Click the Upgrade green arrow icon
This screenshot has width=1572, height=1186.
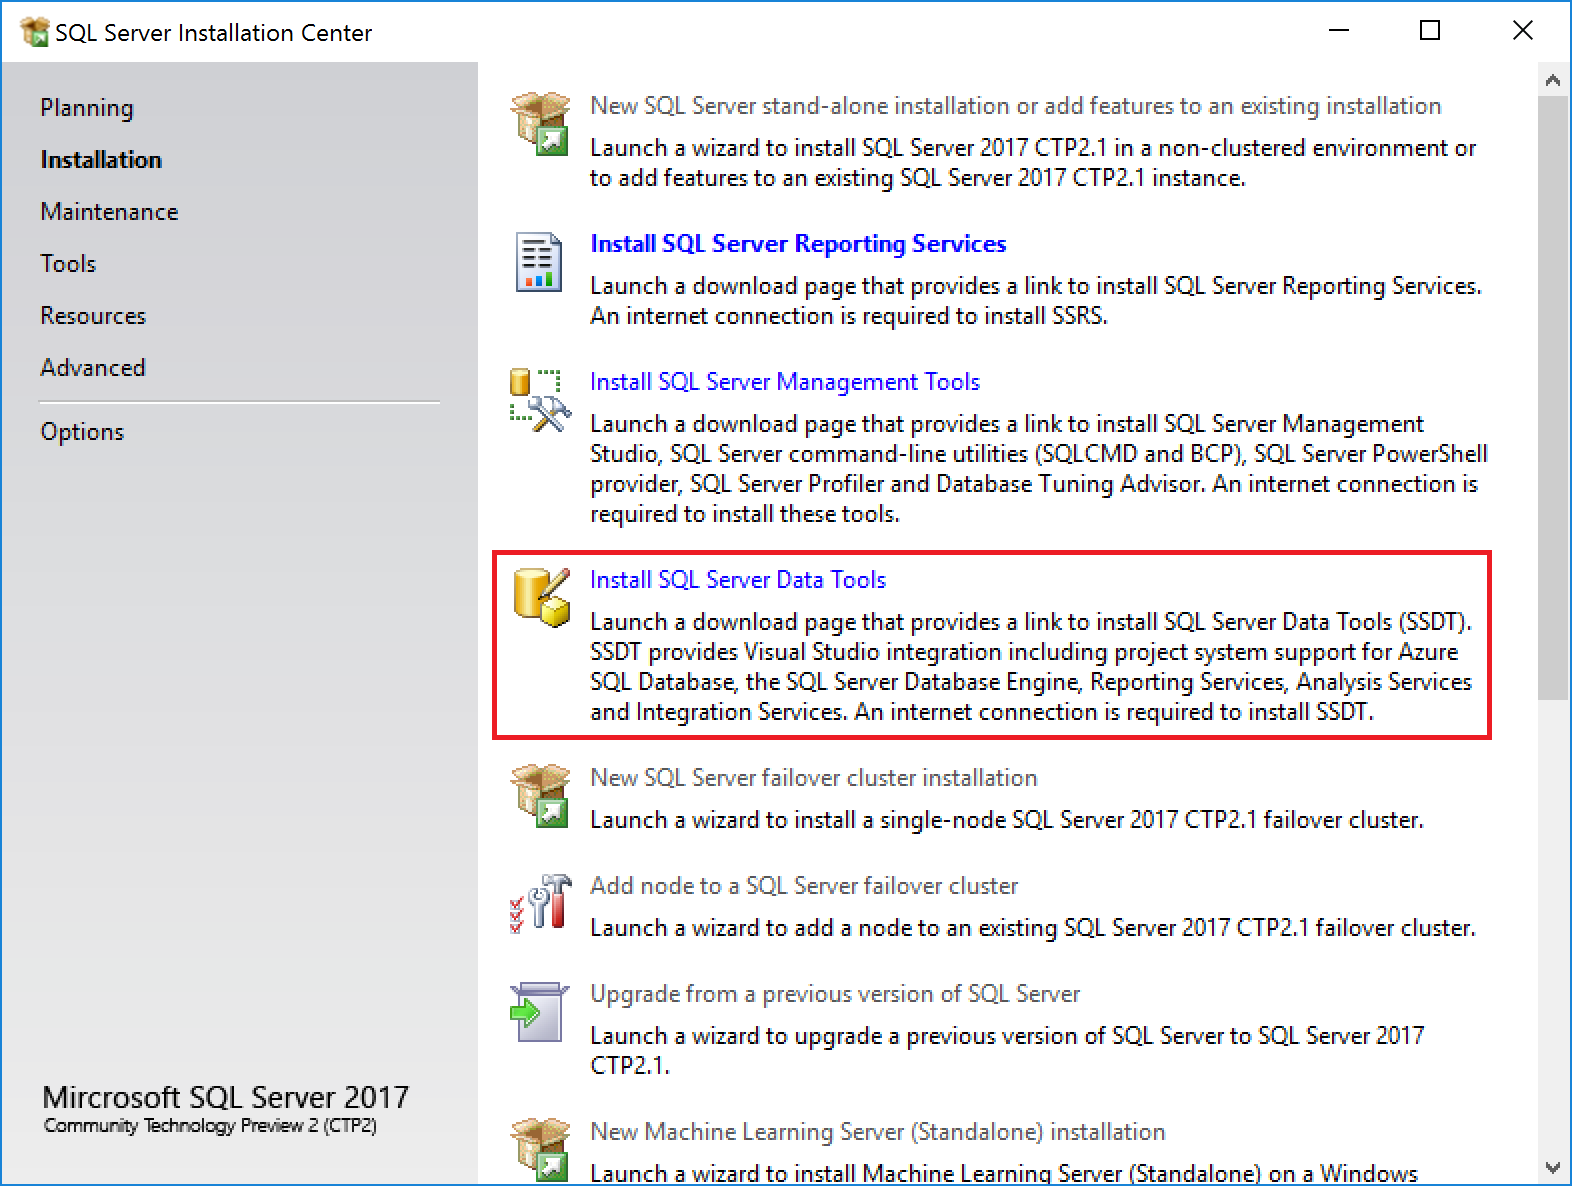(540, 1012)
